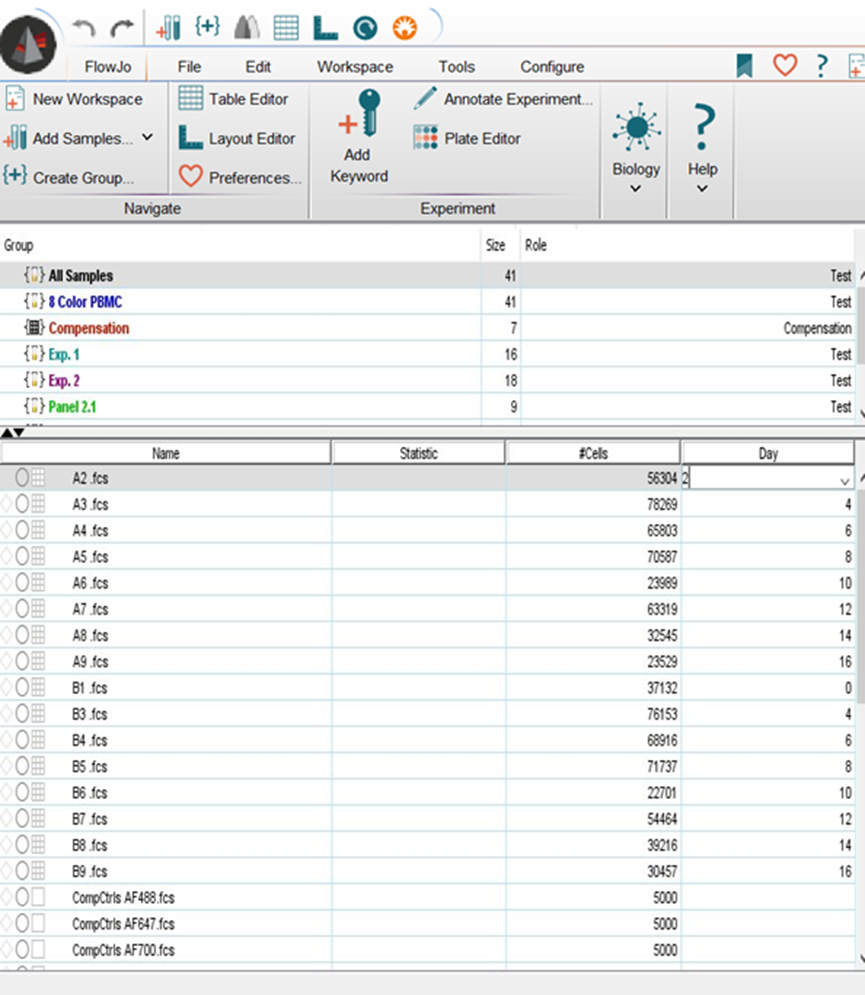Image resolution: width=865 pixels, height=995 pixels.
Task: Click the Layout Editor ribbon icon
Action: (x=190, y=138)
